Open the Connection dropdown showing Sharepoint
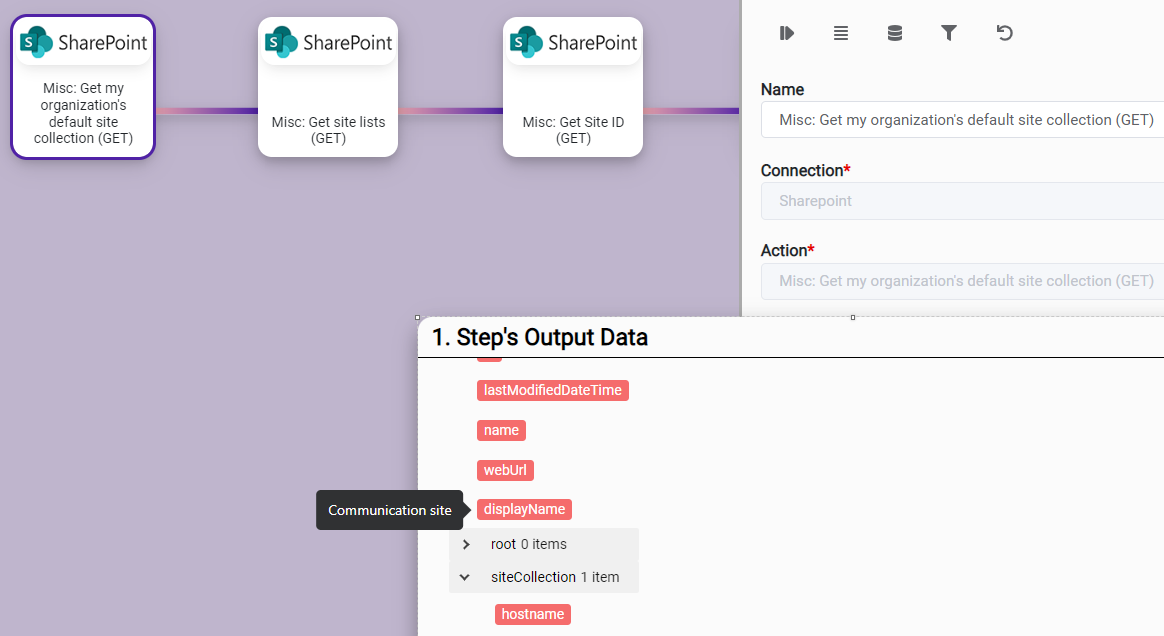The height and width of the screenshot is (636, 1164). (961, 201)
